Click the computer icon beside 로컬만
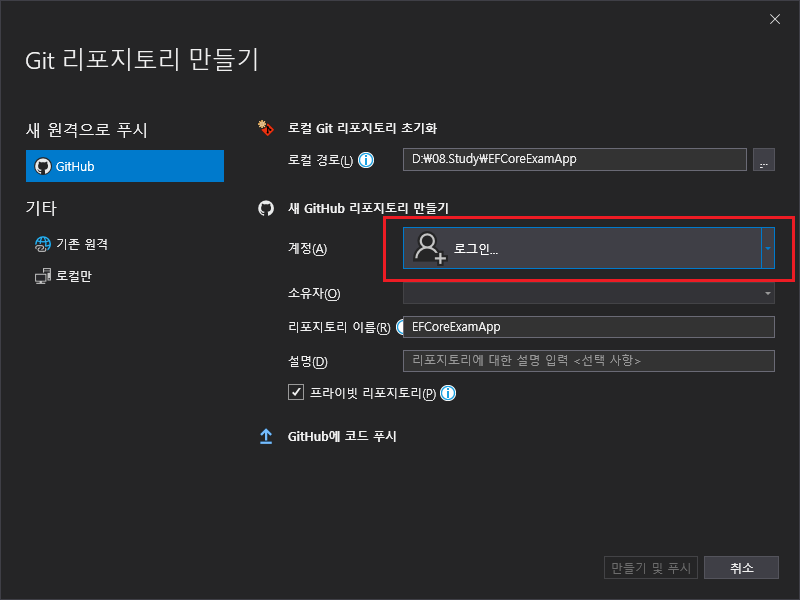 pyautogui.click(x=43, y=276)
